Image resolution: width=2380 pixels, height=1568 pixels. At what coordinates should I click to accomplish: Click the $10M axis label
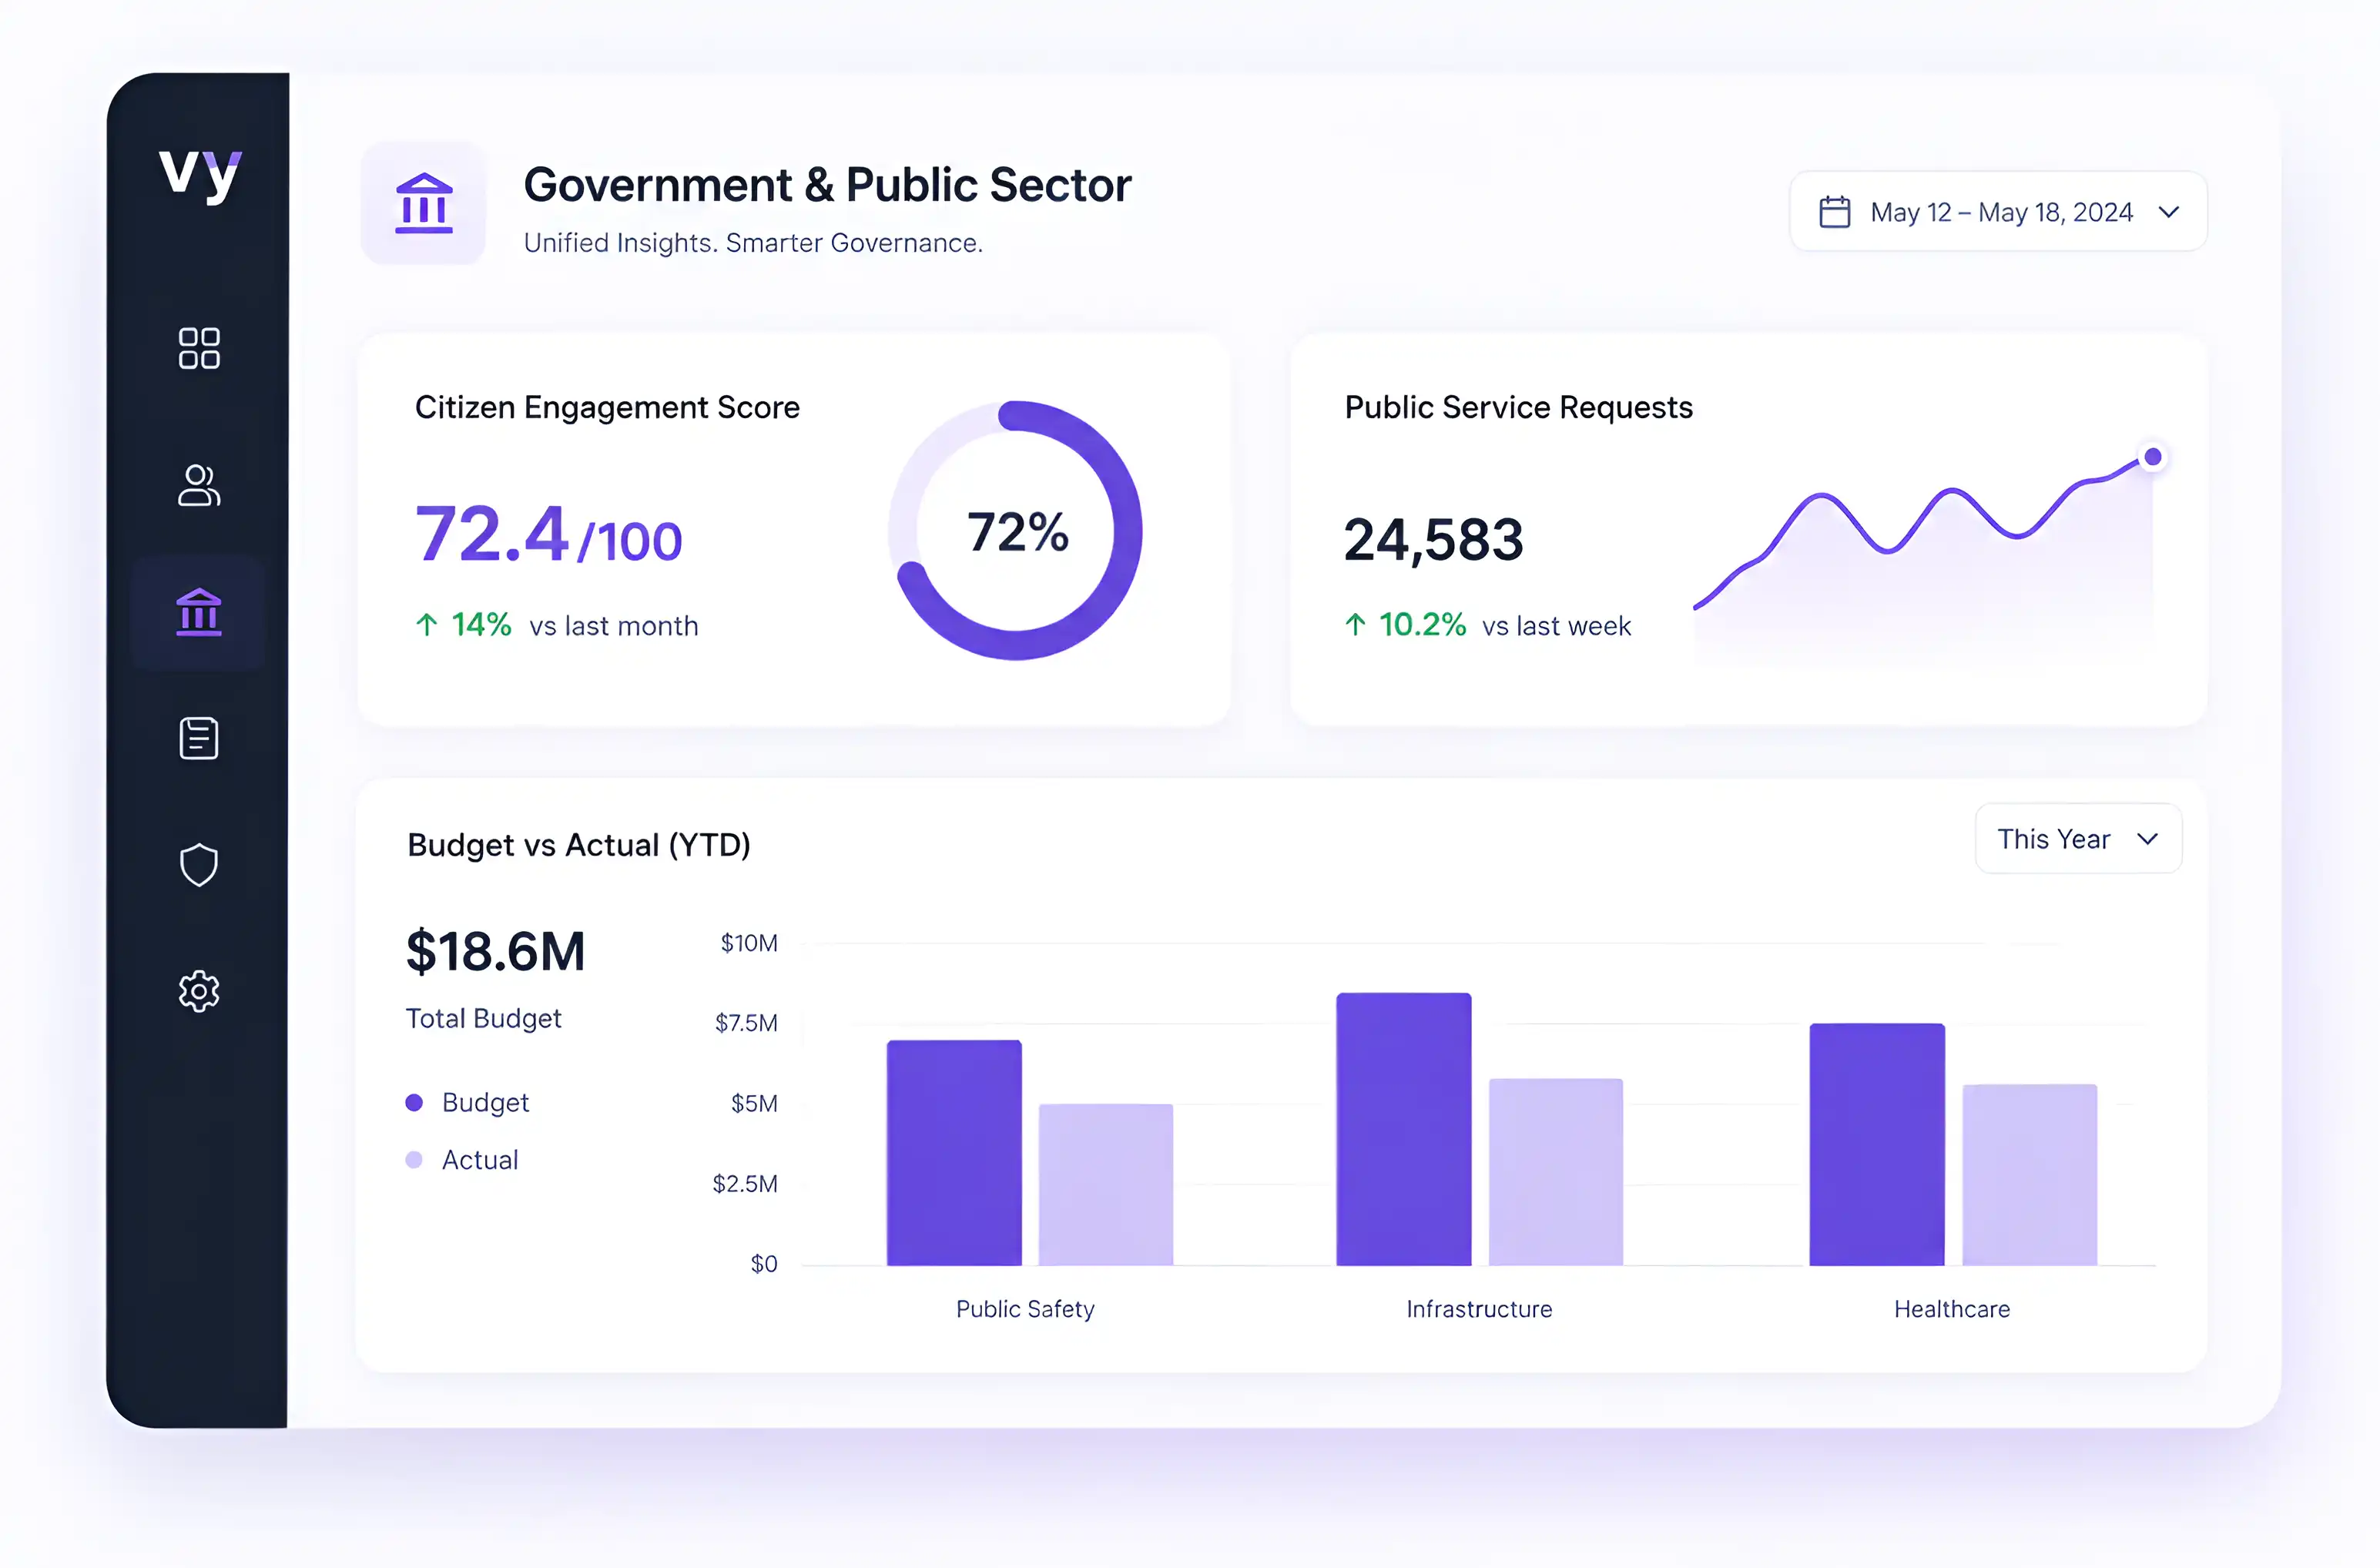(749, 943)
